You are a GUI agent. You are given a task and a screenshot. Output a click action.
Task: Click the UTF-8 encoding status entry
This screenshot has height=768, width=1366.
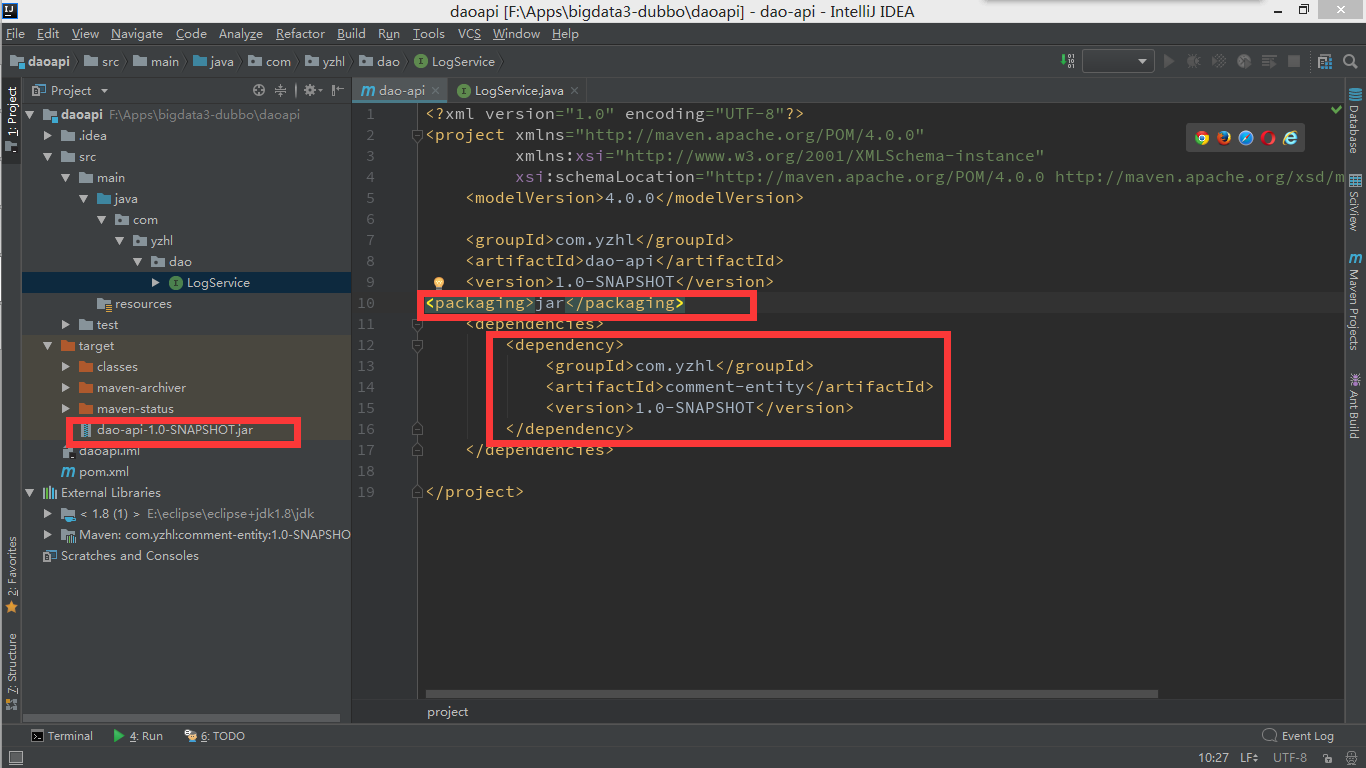pyautogui.click(x=1290, y=758)
